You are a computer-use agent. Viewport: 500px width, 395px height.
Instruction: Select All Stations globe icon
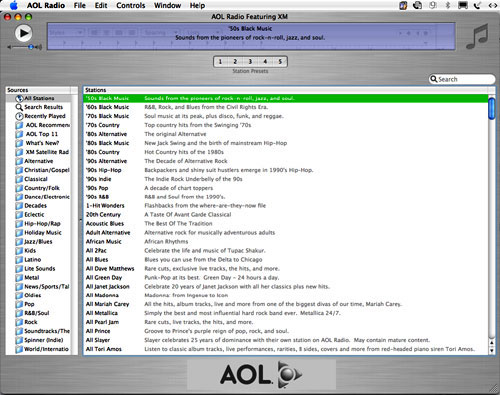click(x=19, y=98)
